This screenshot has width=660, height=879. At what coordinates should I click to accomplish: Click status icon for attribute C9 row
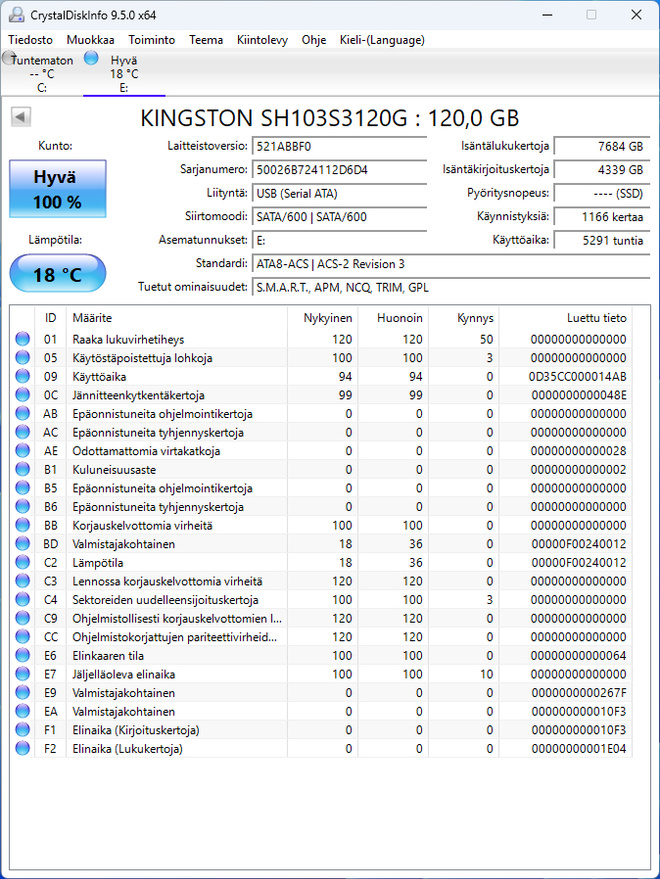pos(22,618)
